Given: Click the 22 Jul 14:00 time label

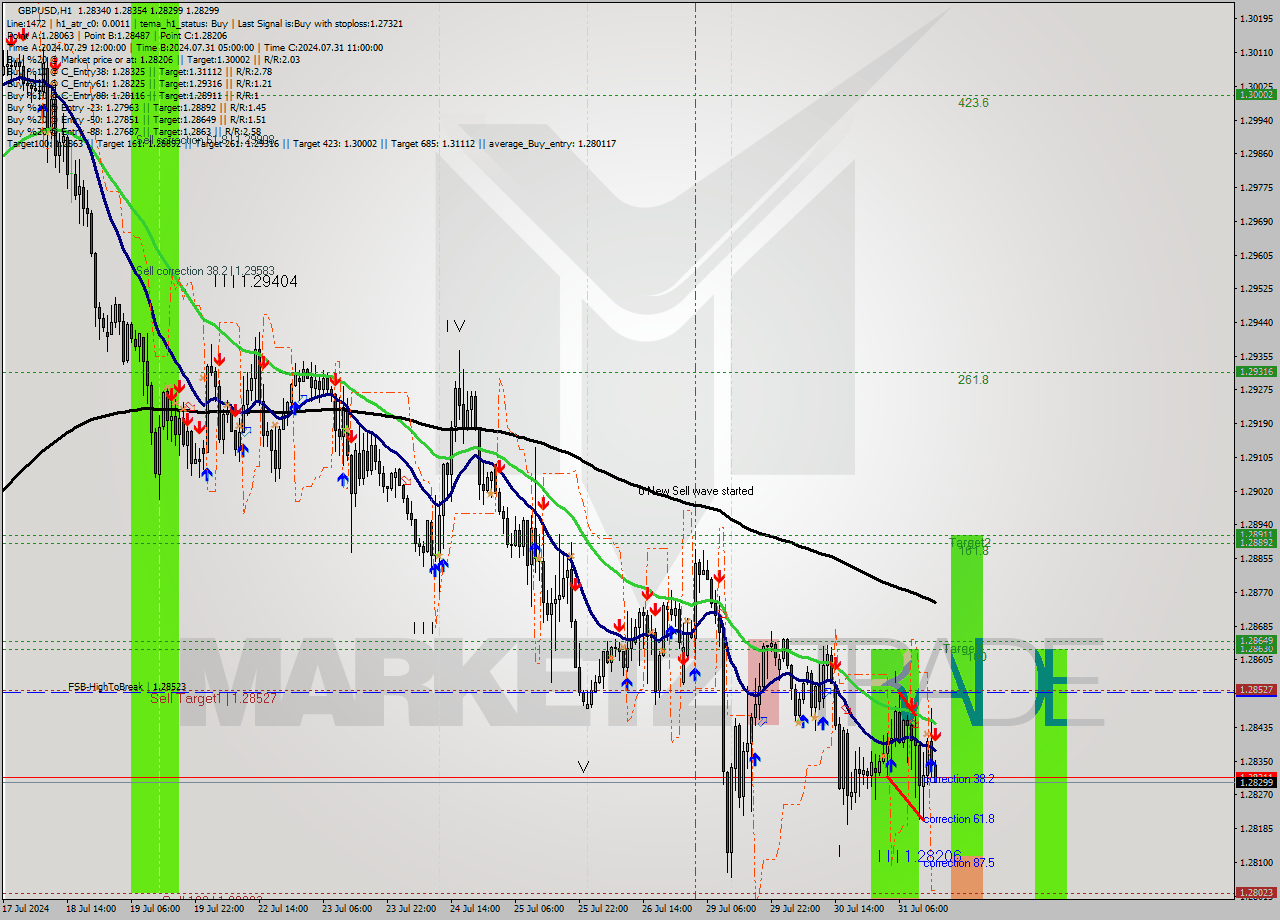Looking at the screenshot, I should 283,910.
